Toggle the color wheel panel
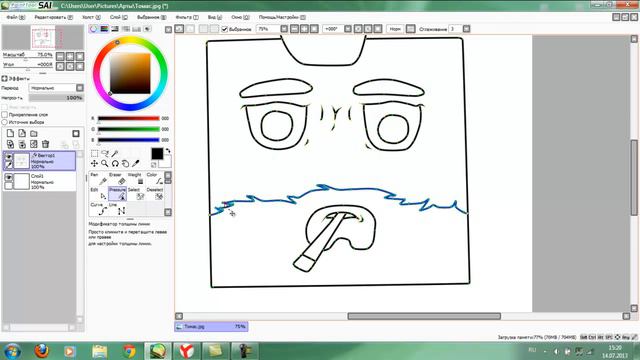 tap(94, 29)
